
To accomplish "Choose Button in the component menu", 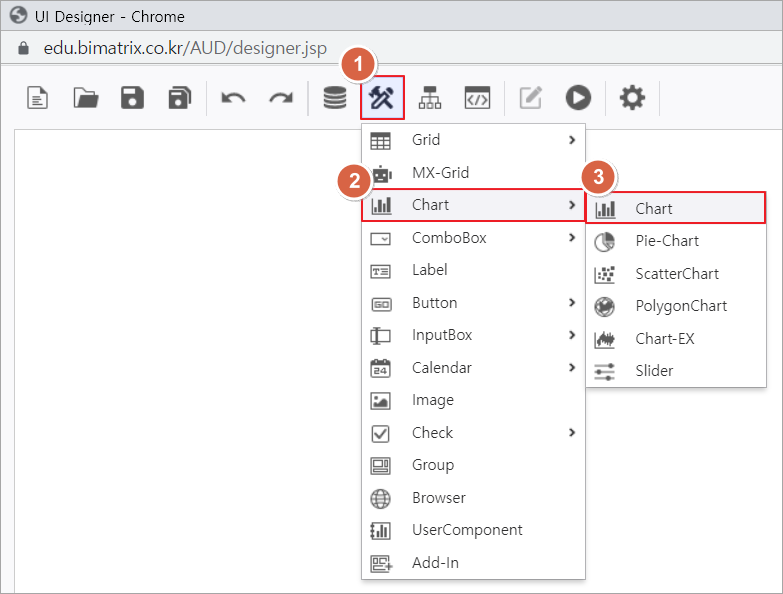I will [x=473, y=303].
